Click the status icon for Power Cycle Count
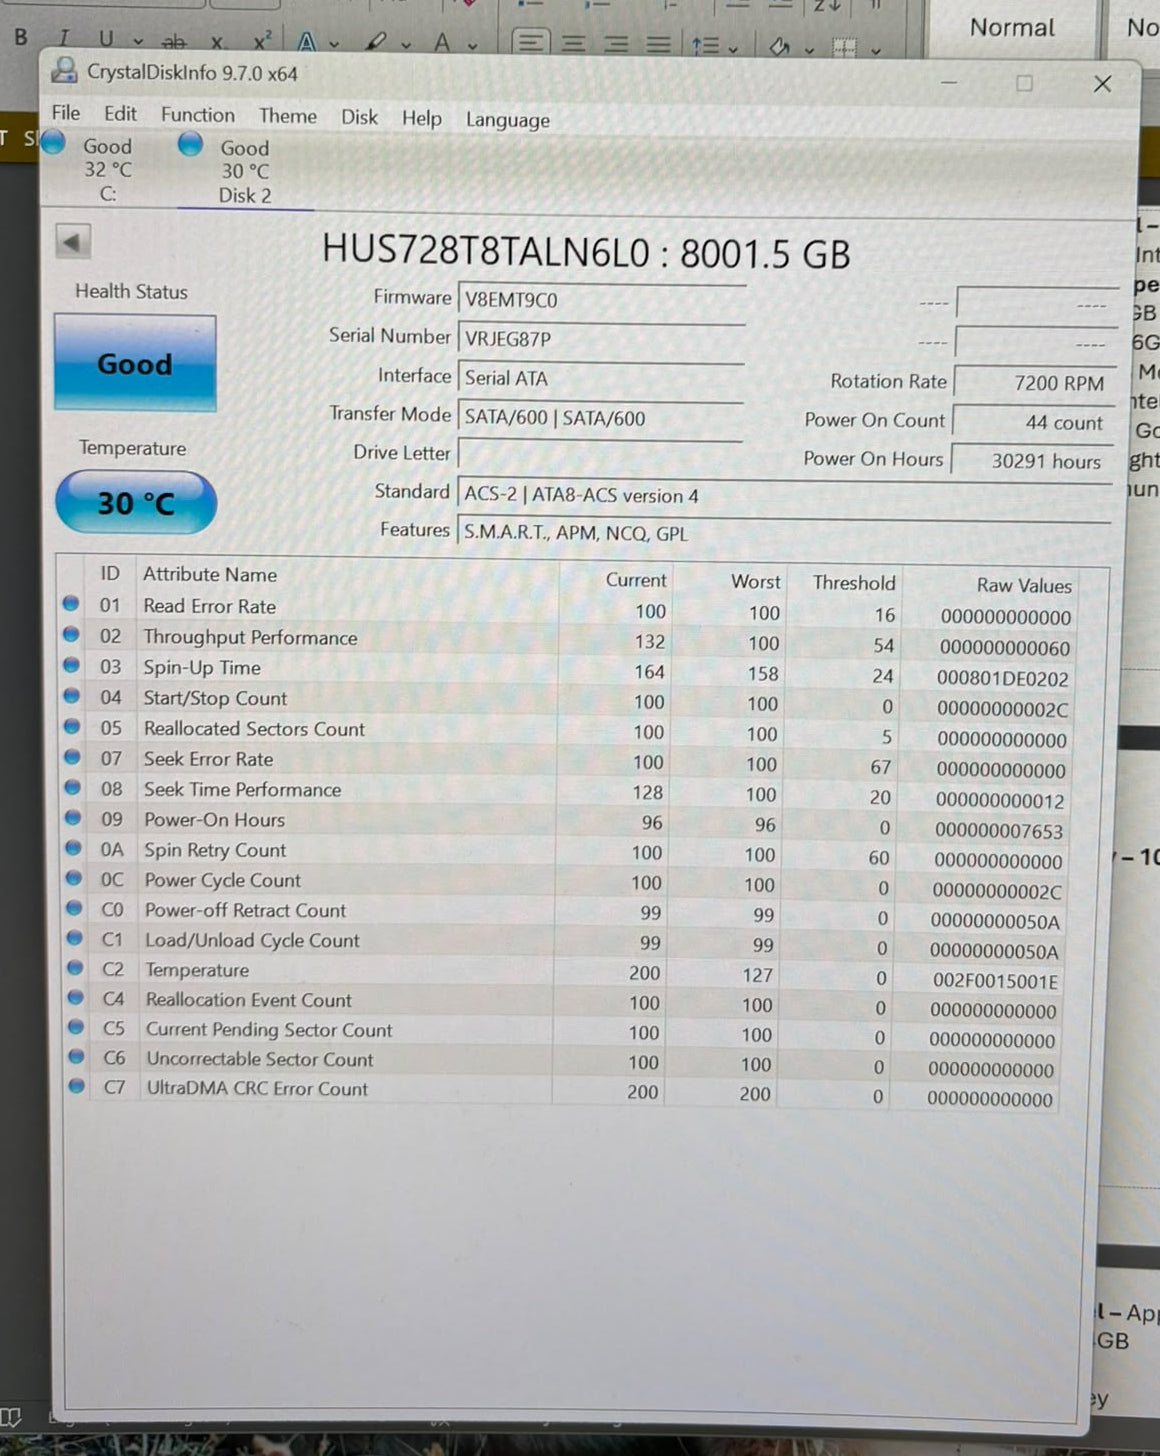The width and height of the screenshot is (1160, 1456). (74, 878)
